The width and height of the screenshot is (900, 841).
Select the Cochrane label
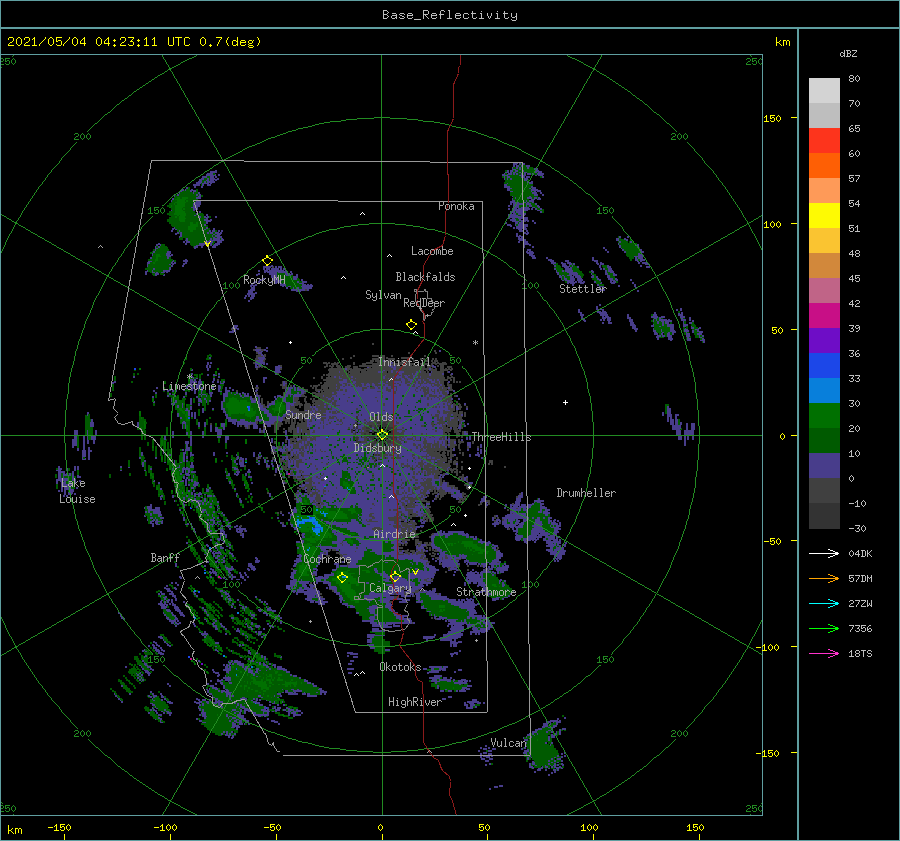(x=327, y=559)
